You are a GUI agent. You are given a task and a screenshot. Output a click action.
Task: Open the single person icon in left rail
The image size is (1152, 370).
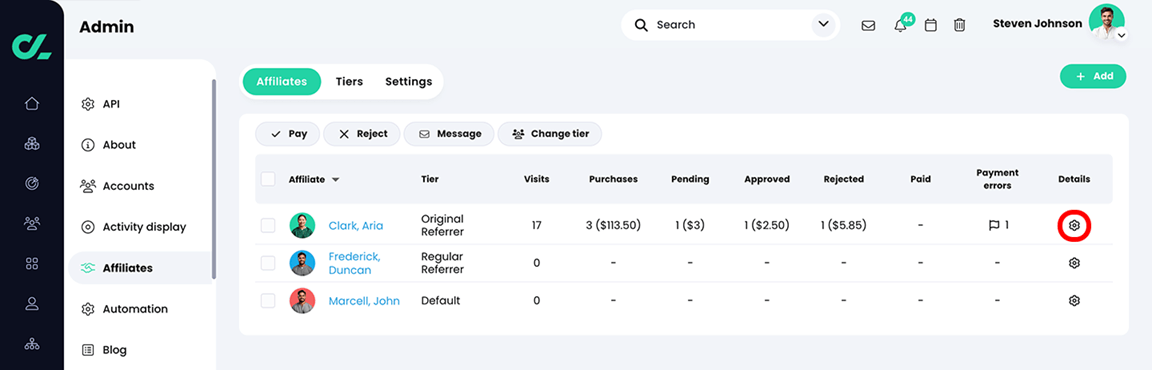point(32,302)
